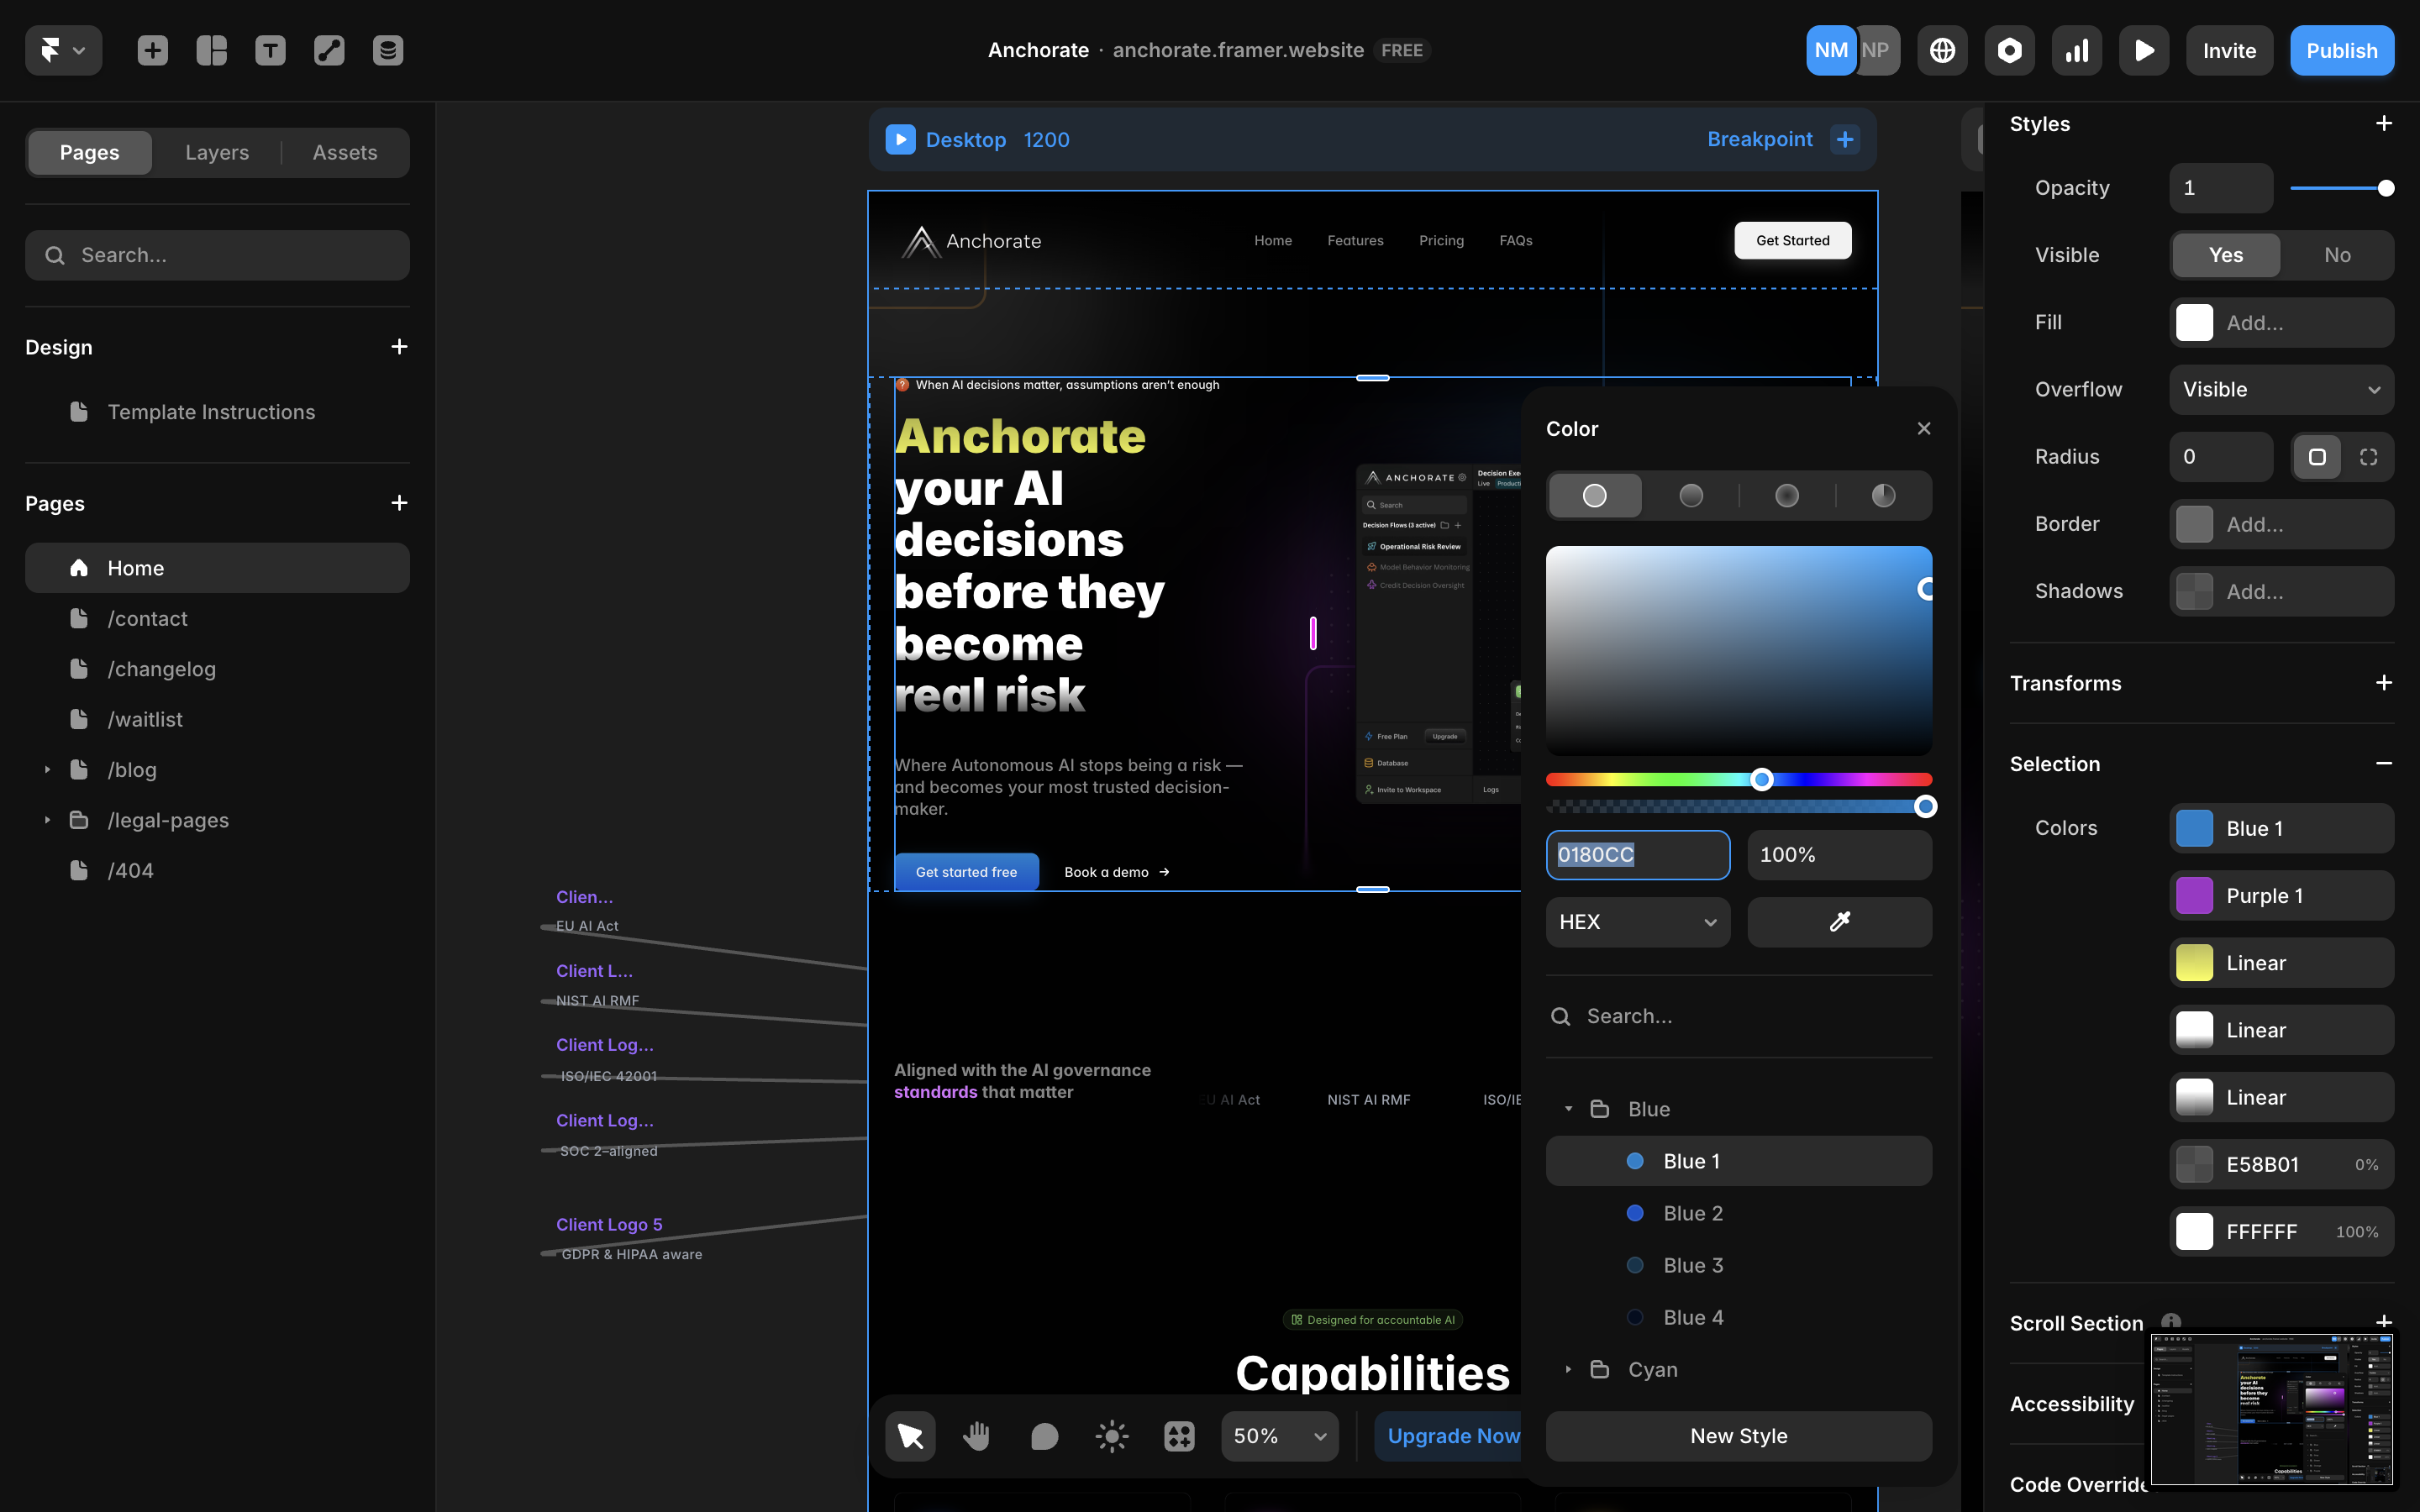Select the linear gradient fill type

pos(1690,496)
